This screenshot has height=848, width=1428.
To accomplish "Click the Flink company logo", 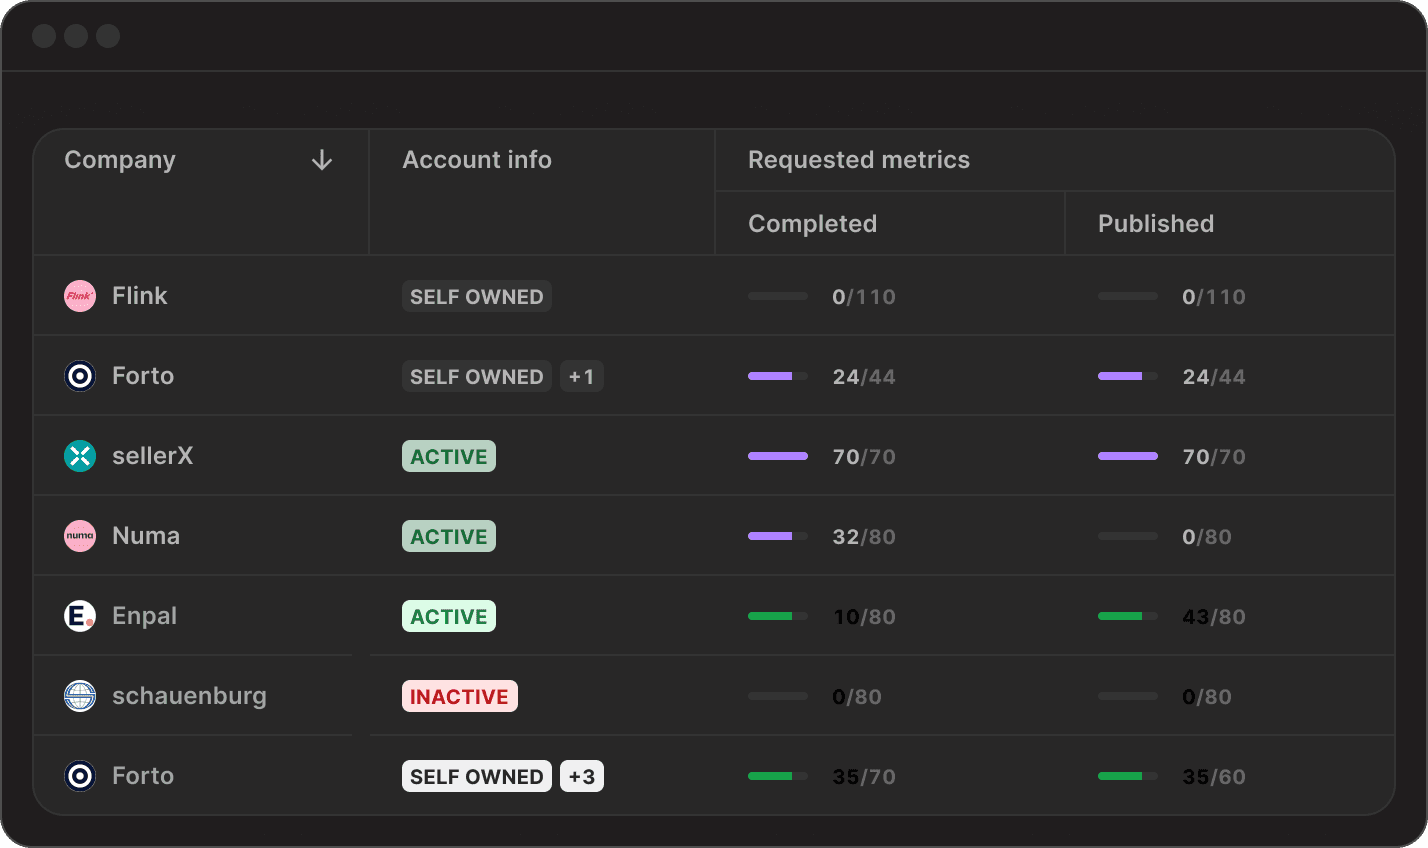I will 80,296.
